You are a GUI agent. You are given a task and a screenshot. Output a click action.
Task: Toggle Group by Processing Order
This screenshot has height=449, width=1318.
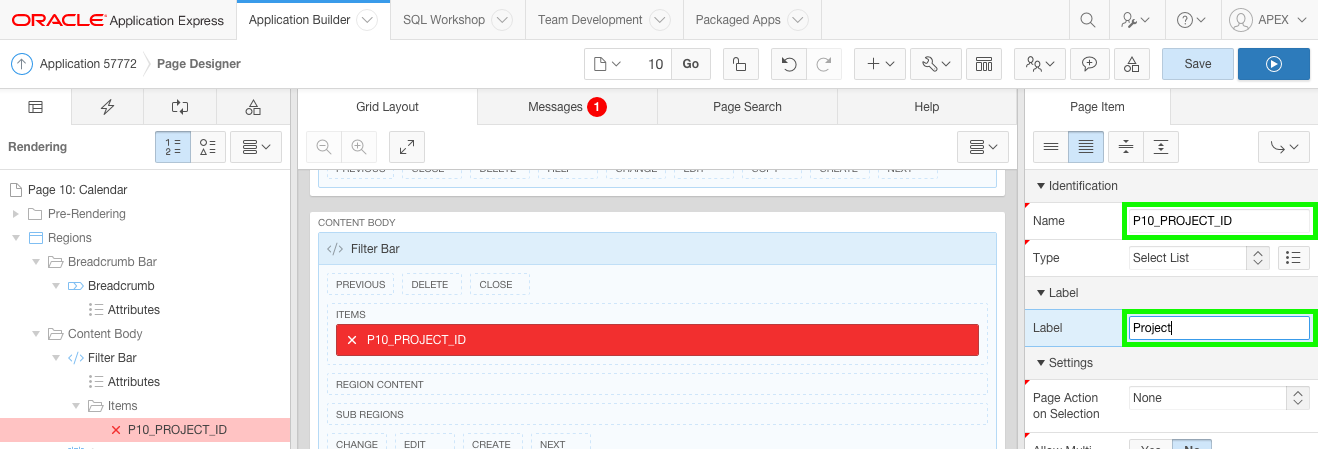(174, 147)
